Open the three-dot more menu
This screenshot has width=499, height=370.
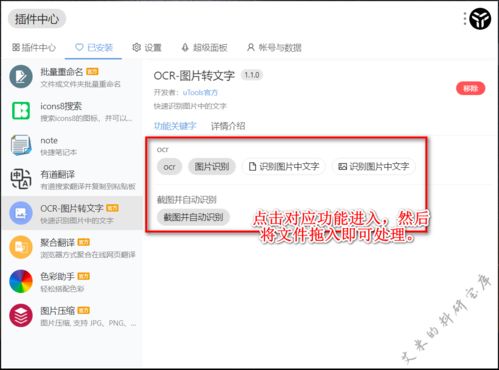click(x=465, y=19)
